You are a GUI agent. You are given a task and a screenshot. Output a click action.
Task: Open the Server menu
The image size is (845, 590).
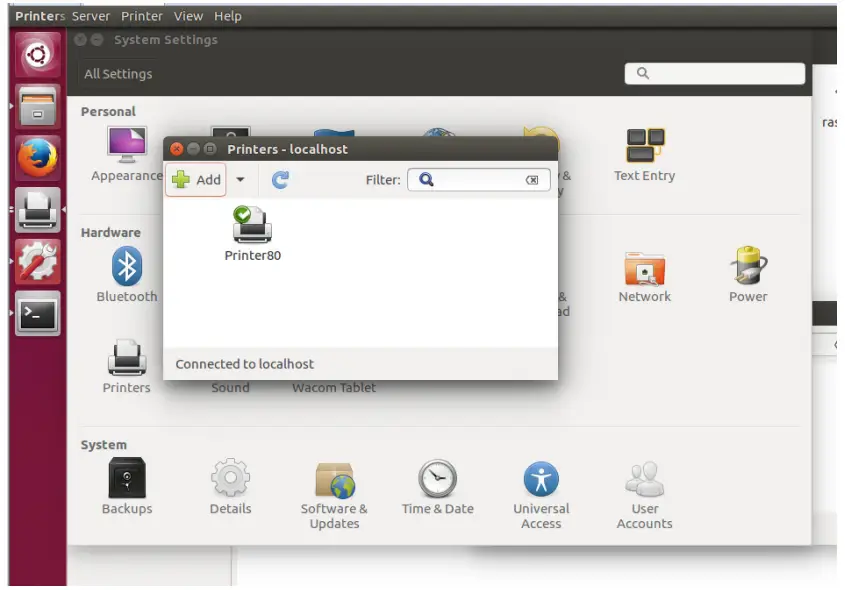pyautogui.click(x=91, y=16)
